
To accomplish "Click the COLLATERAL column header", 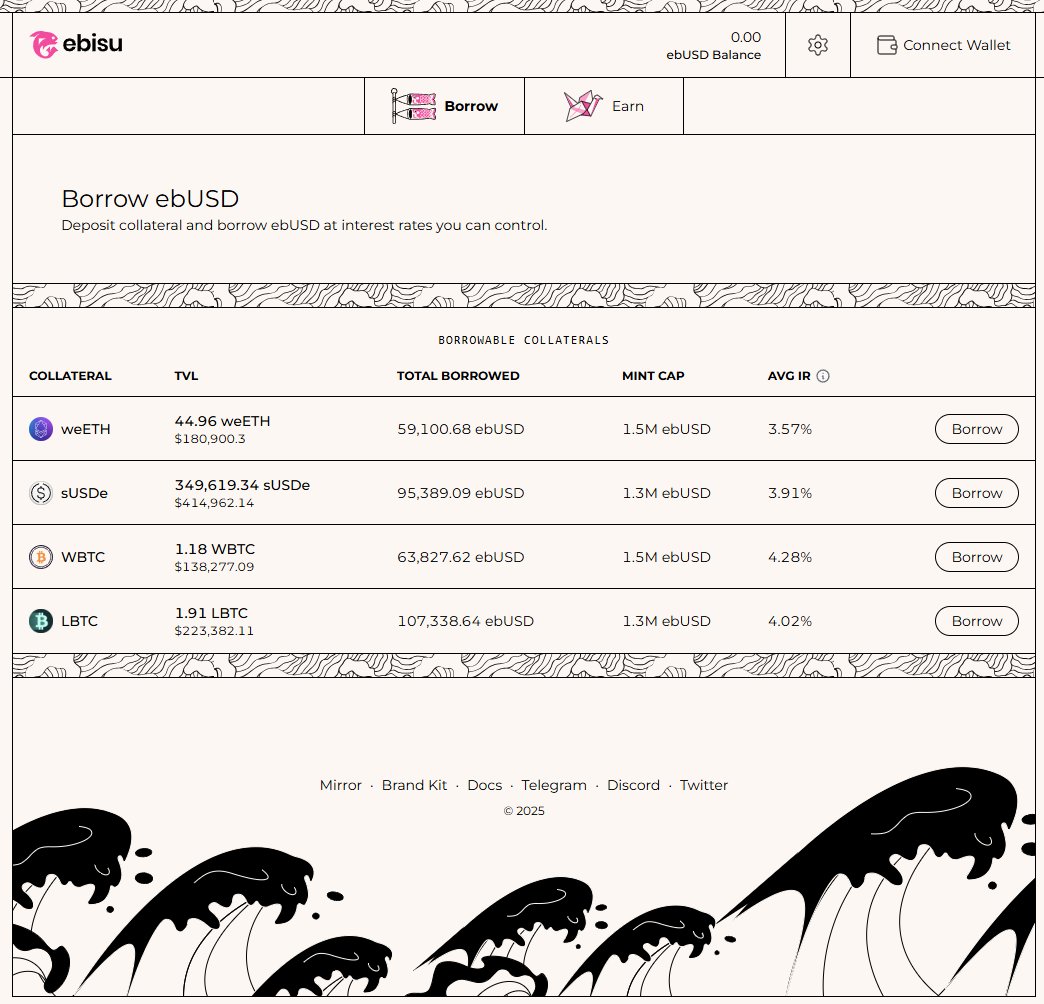I will pos(70,376).
